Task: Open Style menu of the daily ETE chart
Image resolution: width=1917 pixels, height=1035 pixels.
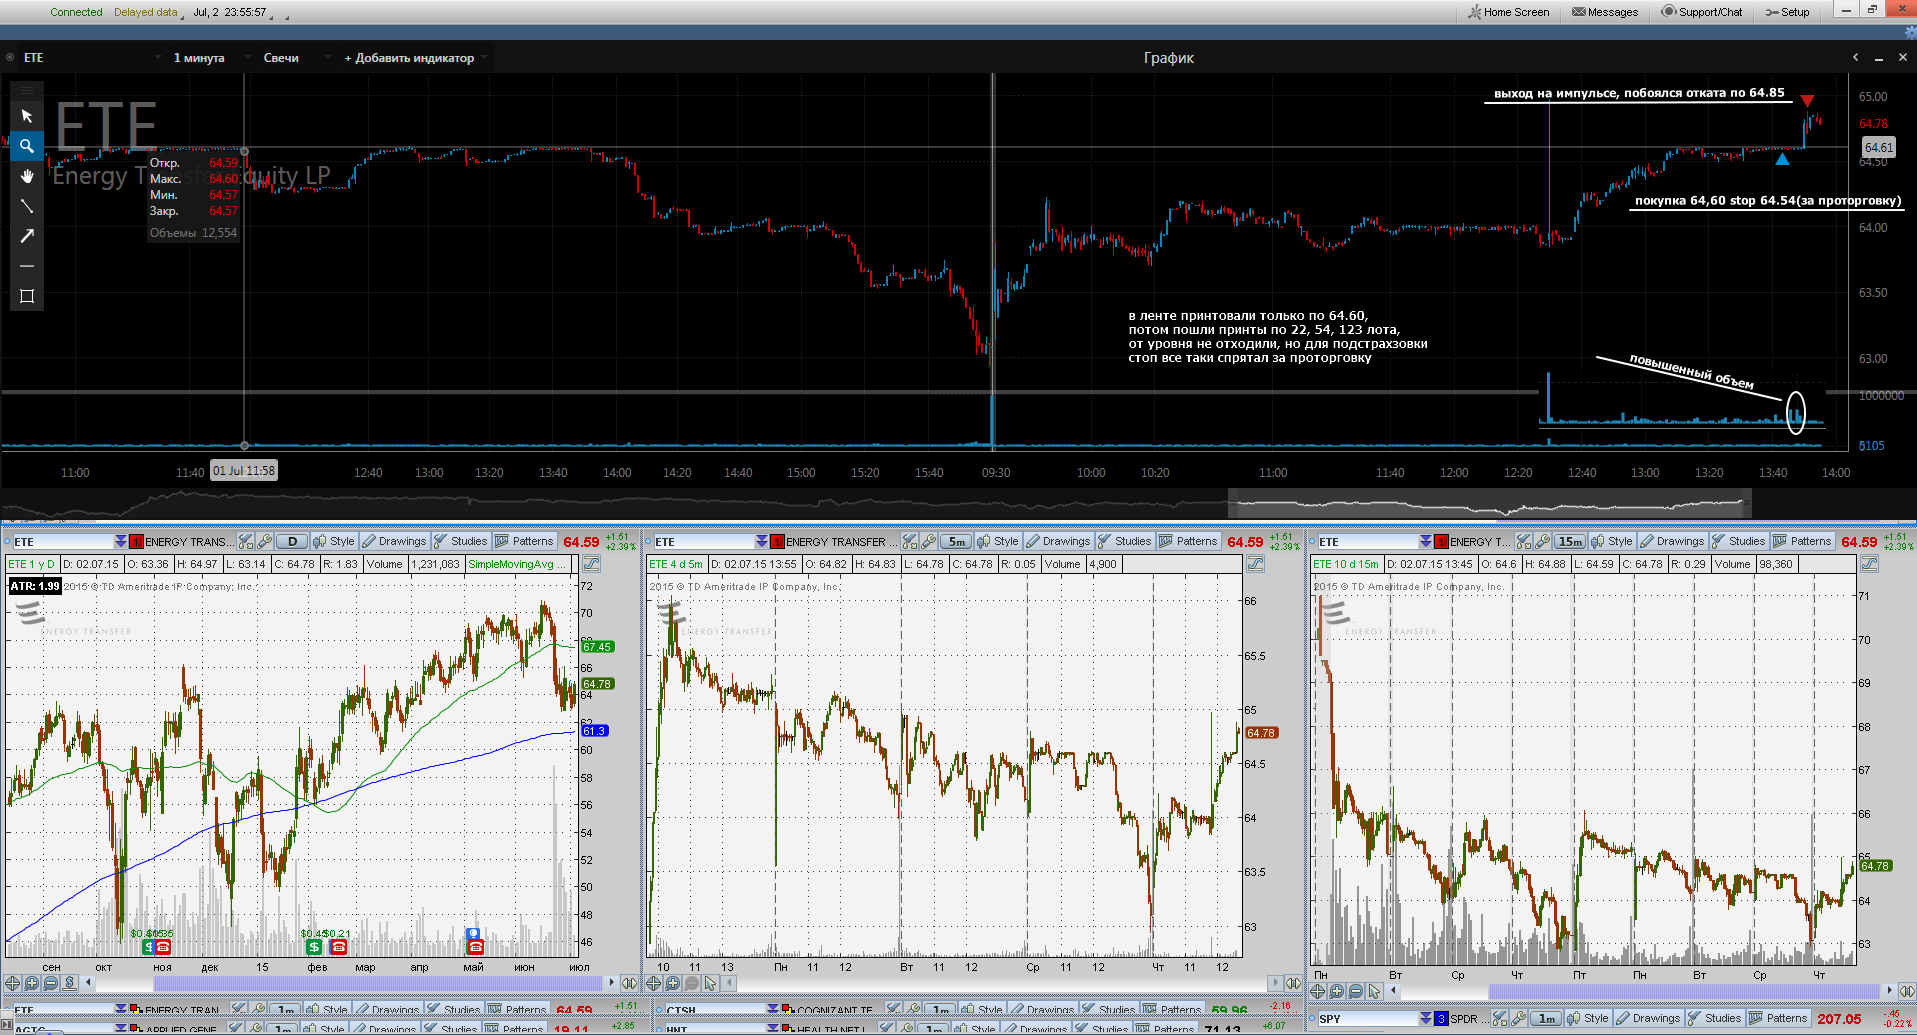Action: tap(334, 541)
